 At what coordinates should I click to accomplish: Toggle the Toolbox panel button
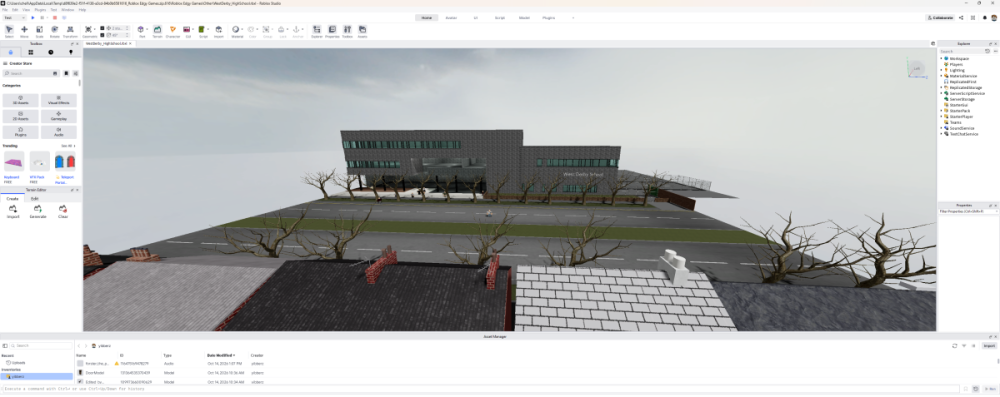click(x=348, y=31)
